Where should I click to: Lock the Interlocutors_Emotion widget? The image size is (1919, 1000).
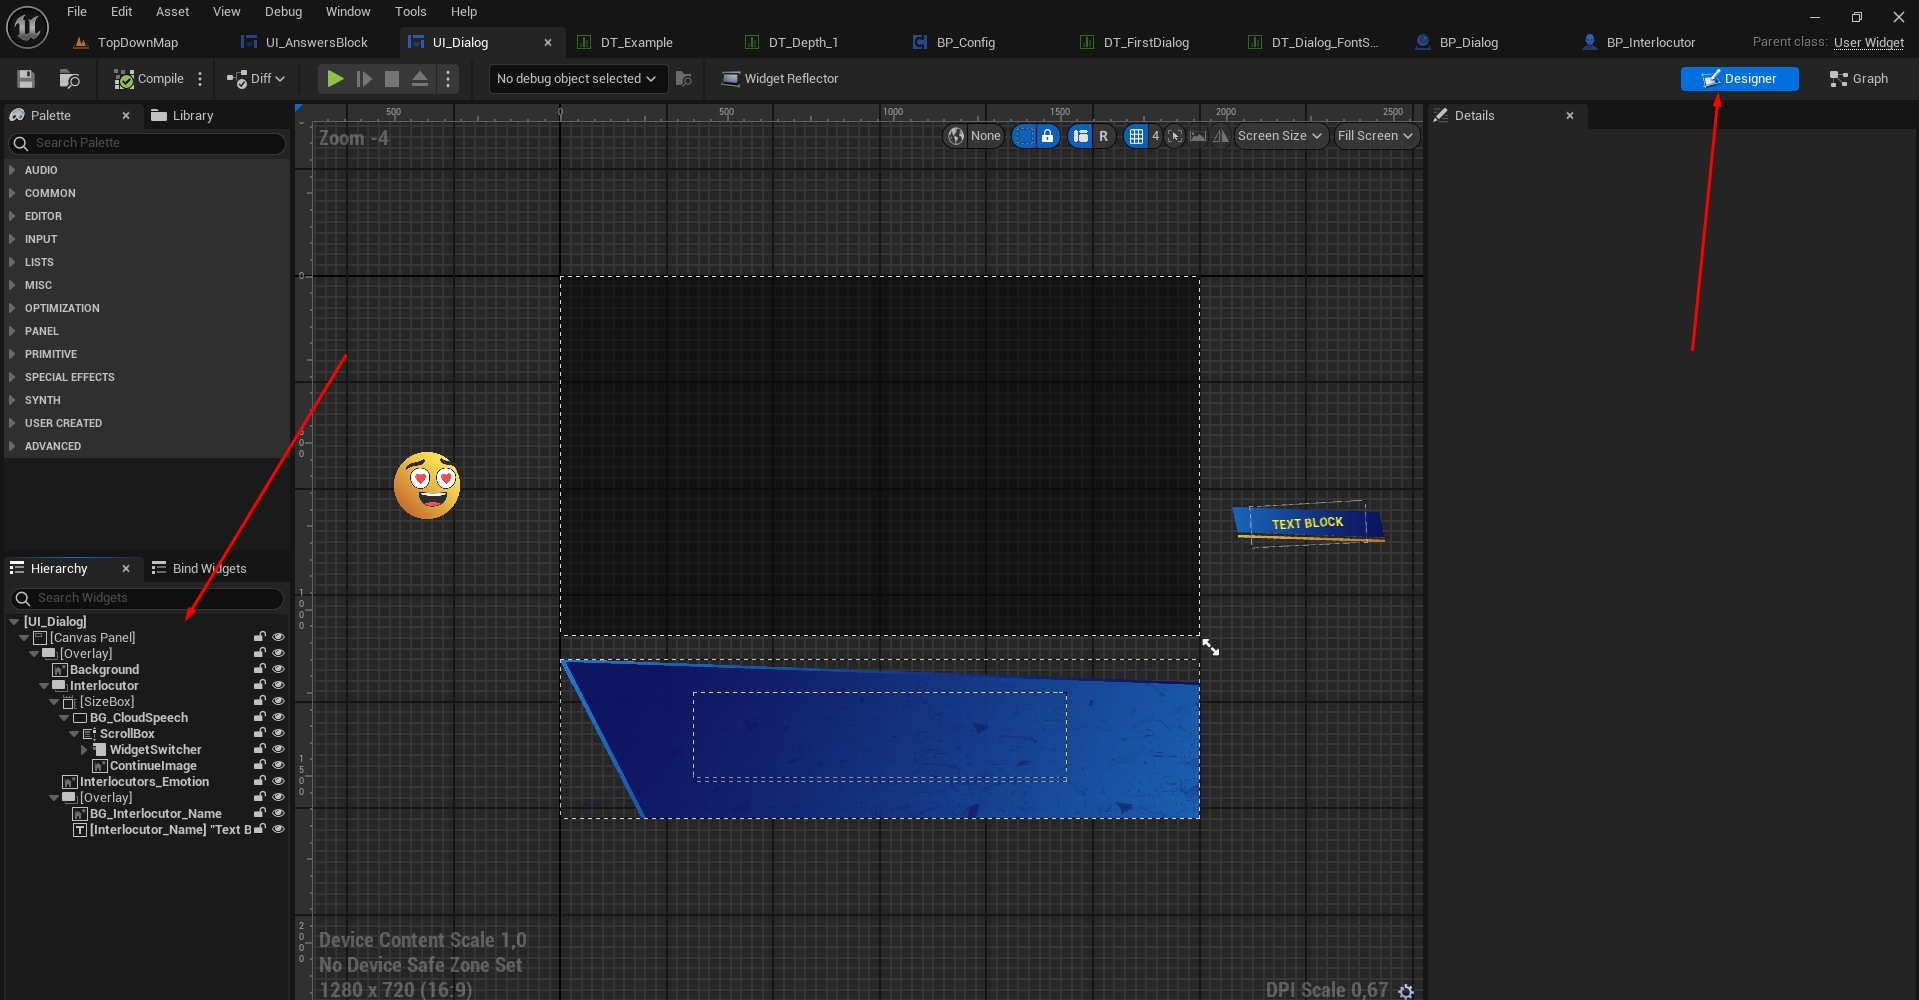tap(260, 781)
